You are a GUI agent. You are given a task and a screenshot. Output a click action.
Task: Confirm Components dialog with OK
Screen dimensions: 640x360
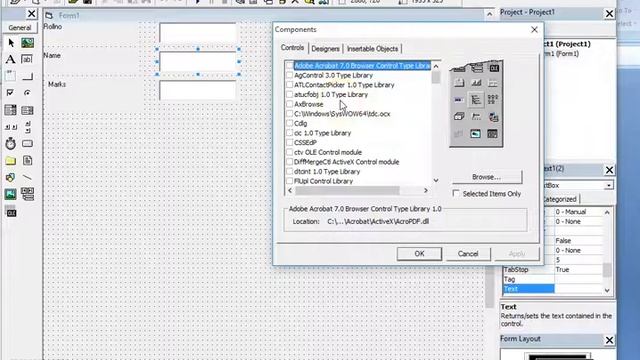pyautogui.click(x=419, y=253)
